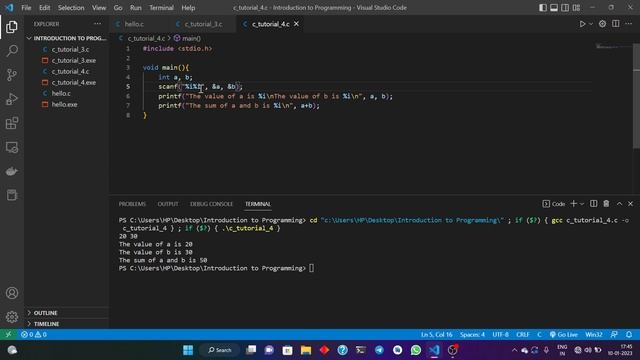Switch to the Output panel tab
Screen dimensions: 640x360
[168, 204]
